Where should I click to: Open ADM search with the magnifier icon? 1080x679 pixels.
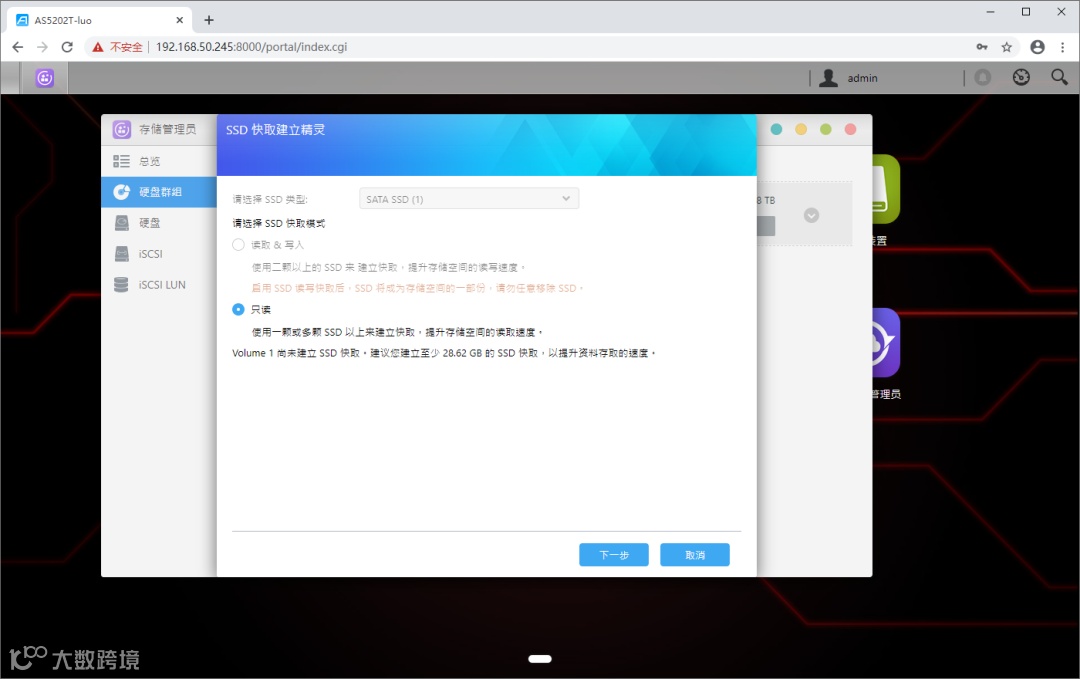click(1059, 77)
